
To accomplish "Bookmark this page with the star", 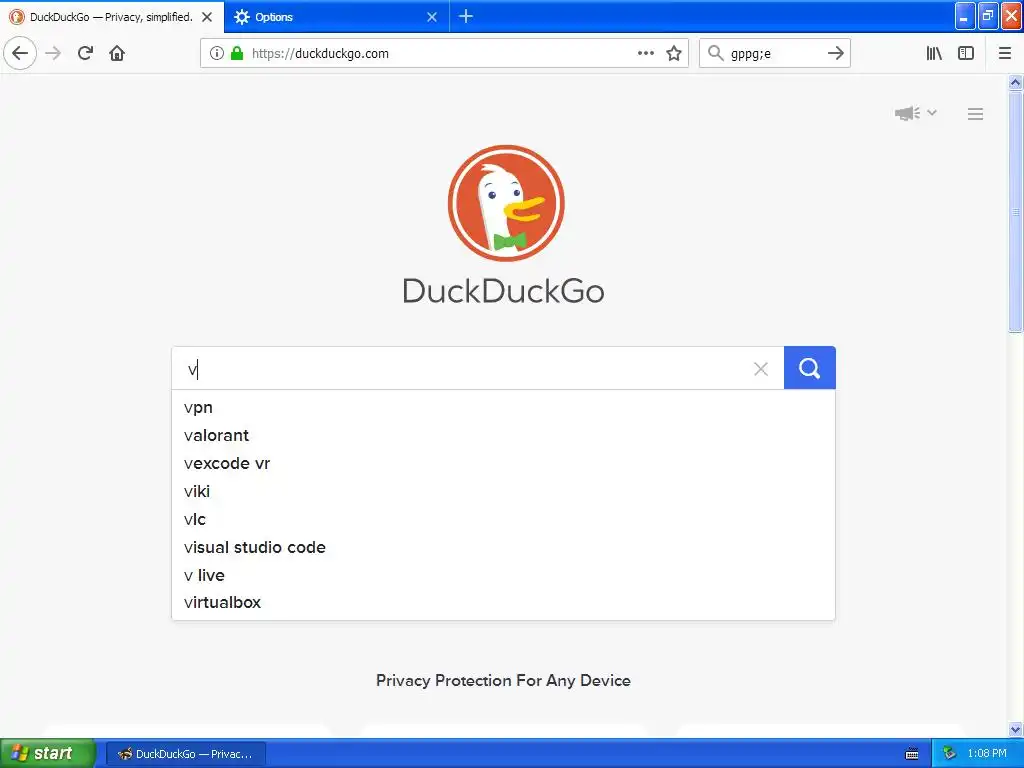I will 674,53.
